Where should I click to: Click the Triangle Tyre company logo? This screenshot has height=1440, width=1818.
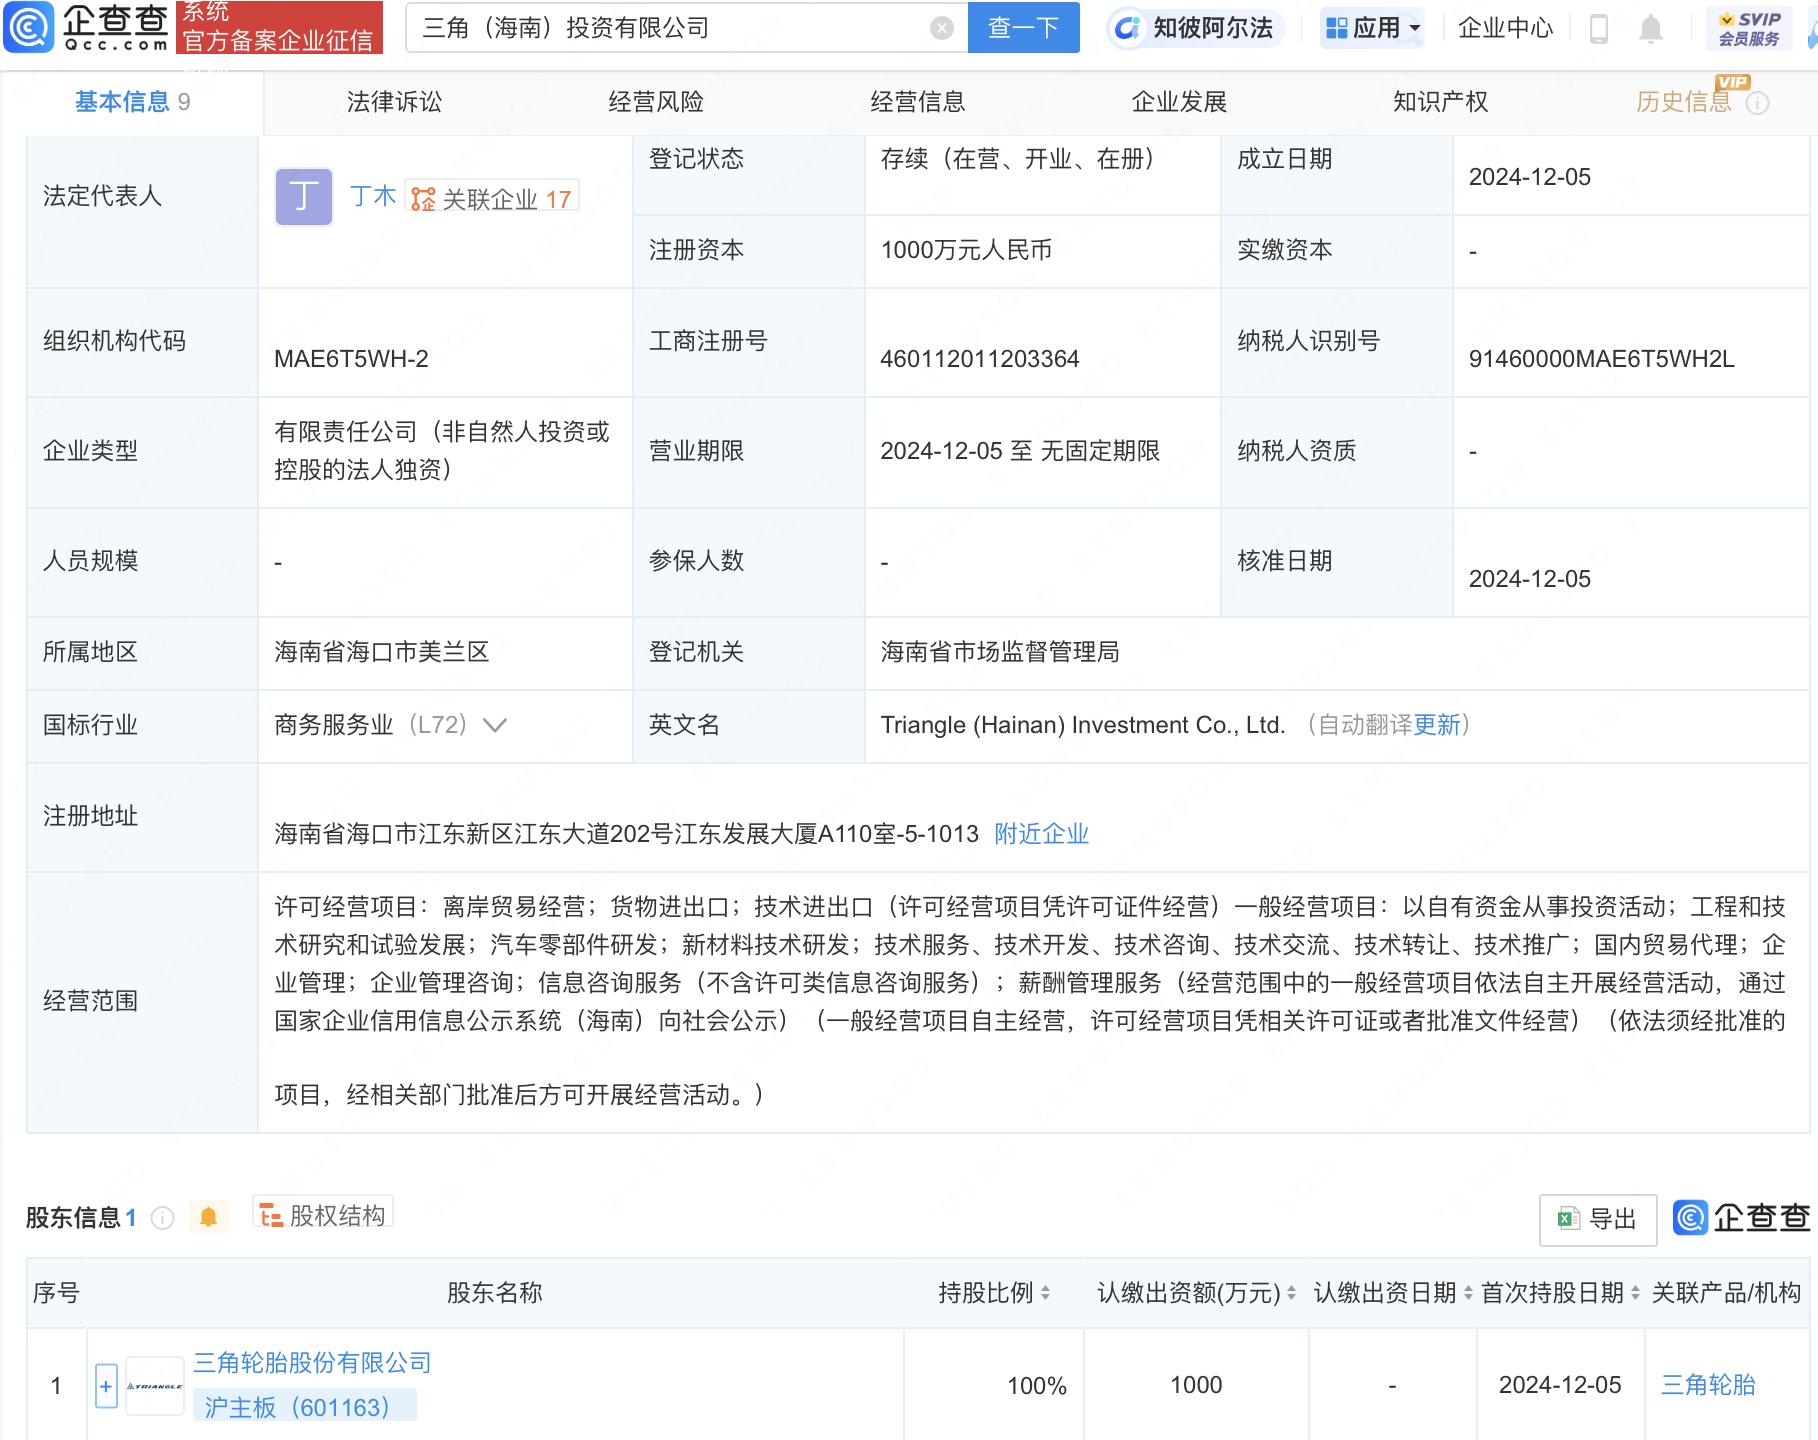pyautogui.click(x=155, y=1386)
